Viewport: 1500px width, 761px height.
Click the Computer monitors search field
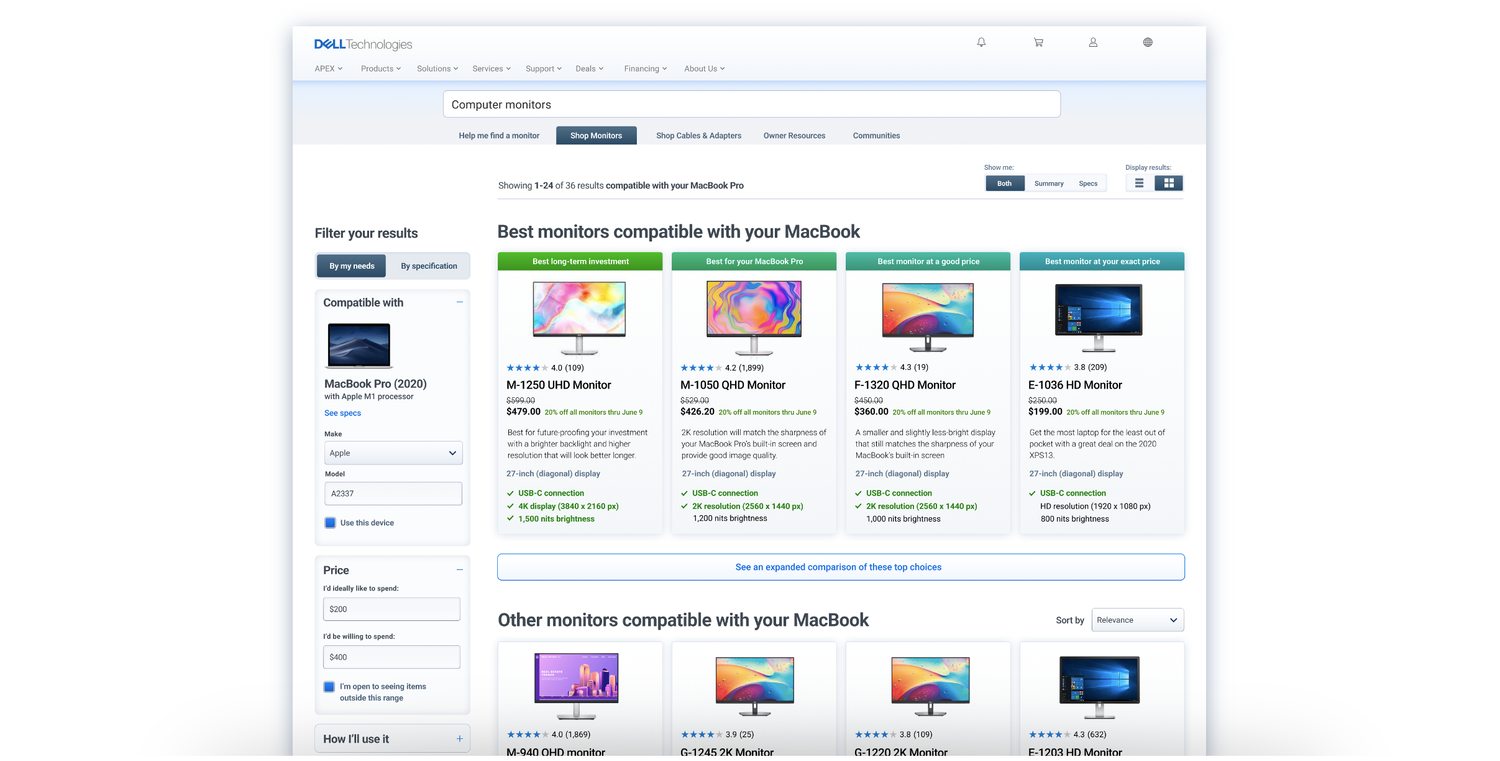coord(751,104)
